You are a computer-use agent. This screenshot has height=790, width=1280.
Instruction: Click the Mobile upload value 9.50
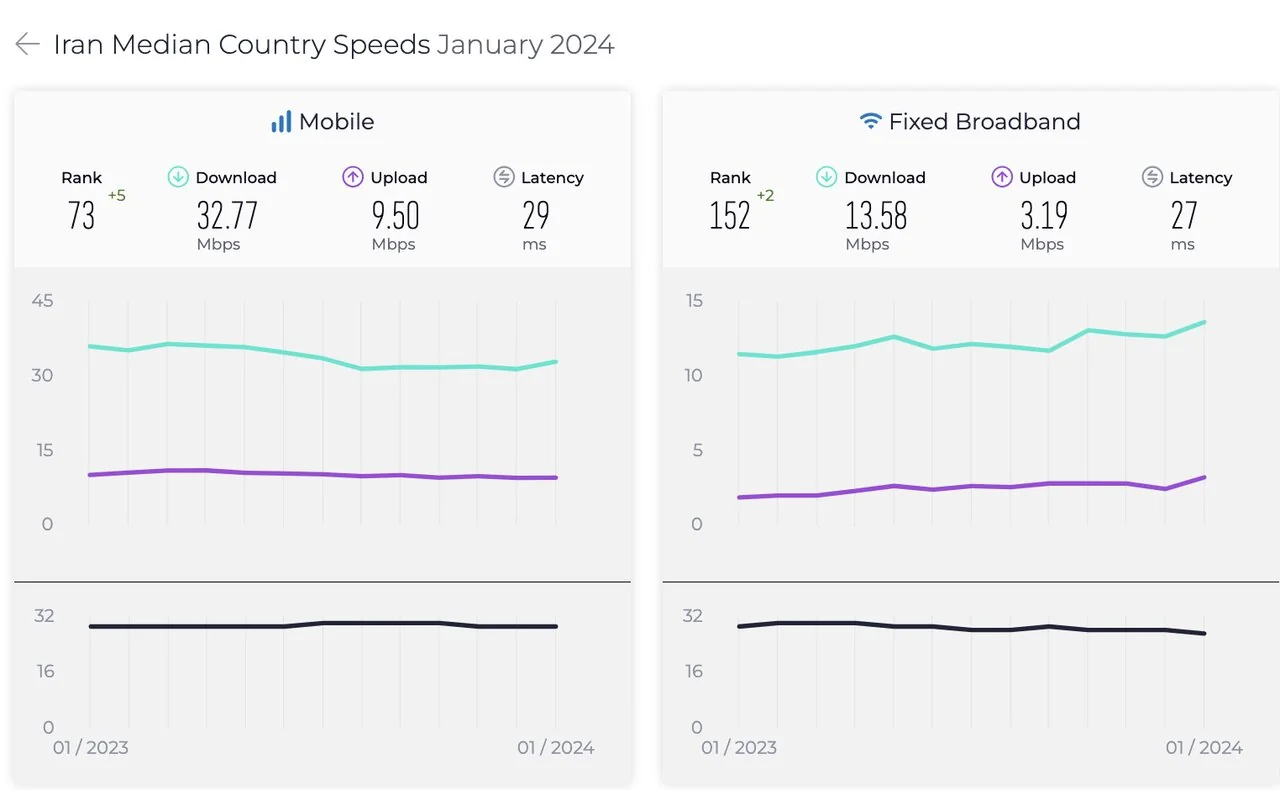tap(393, 215)
